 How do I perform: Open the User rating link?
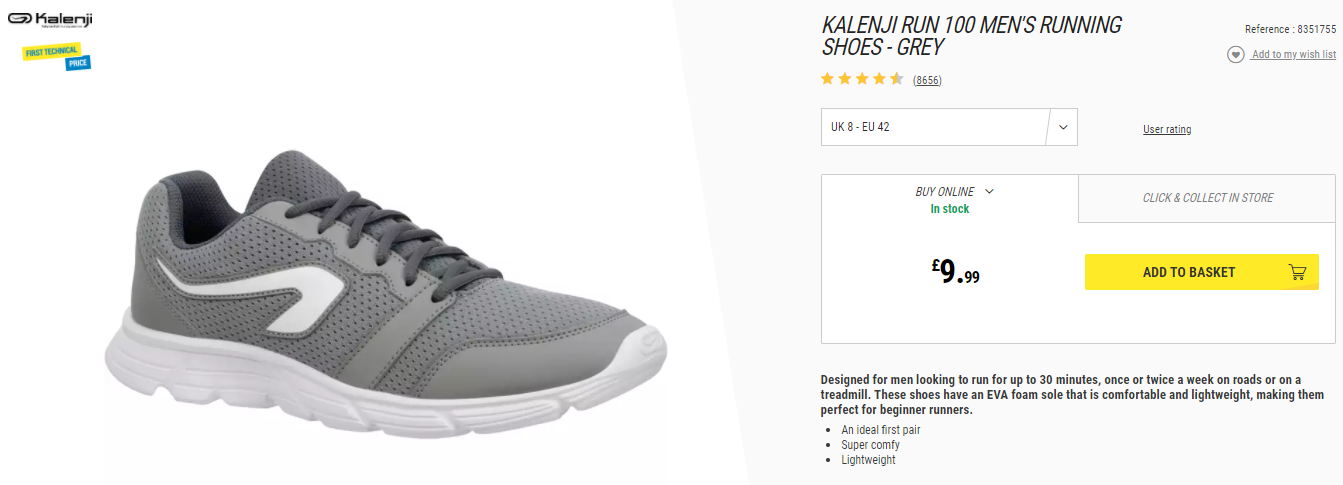1167,129
